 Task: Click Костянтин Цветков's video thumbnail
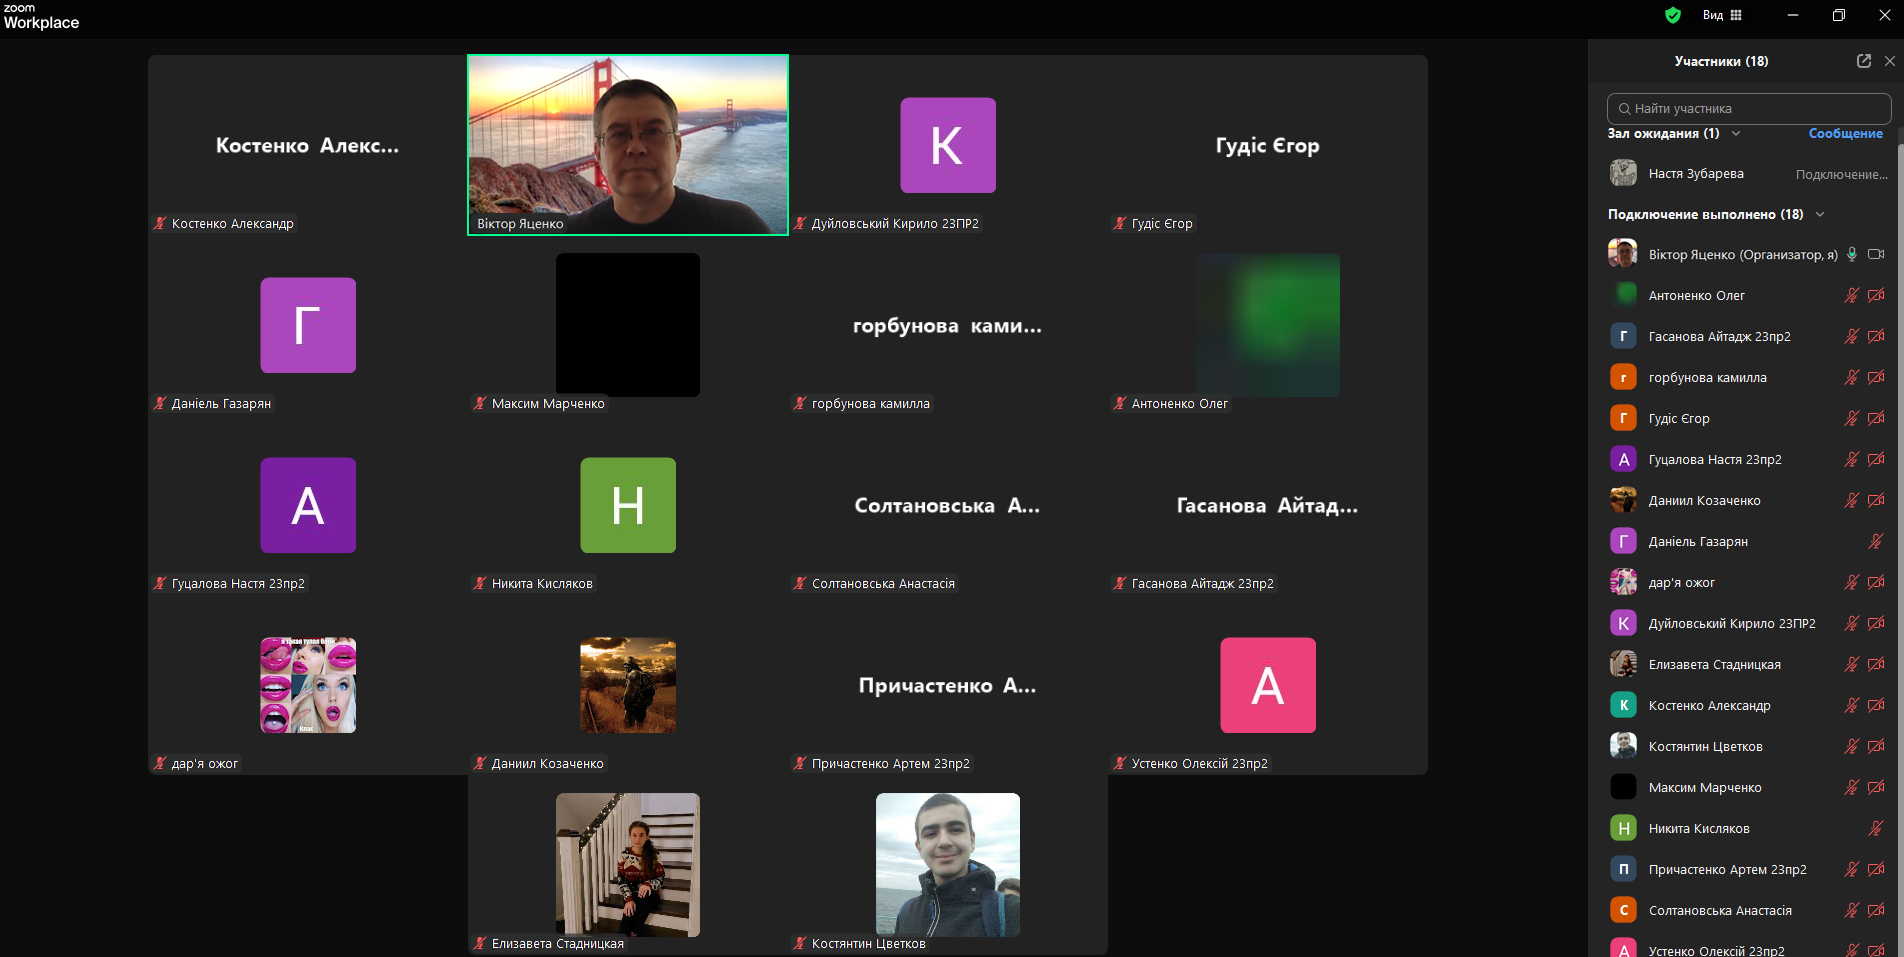(948, 864)
